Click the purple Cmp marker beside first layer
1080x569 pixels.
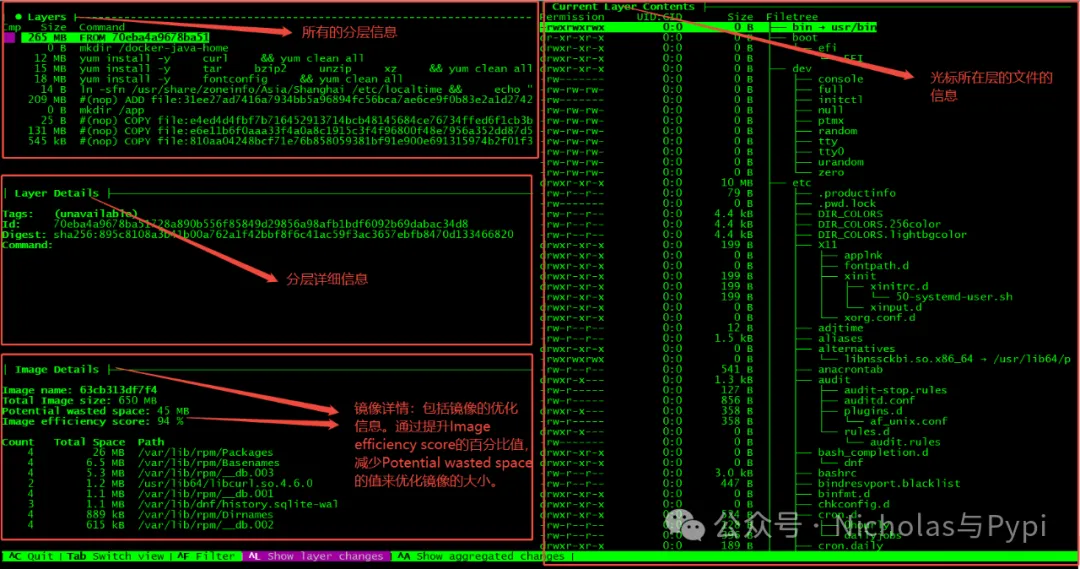click(10, 37)
